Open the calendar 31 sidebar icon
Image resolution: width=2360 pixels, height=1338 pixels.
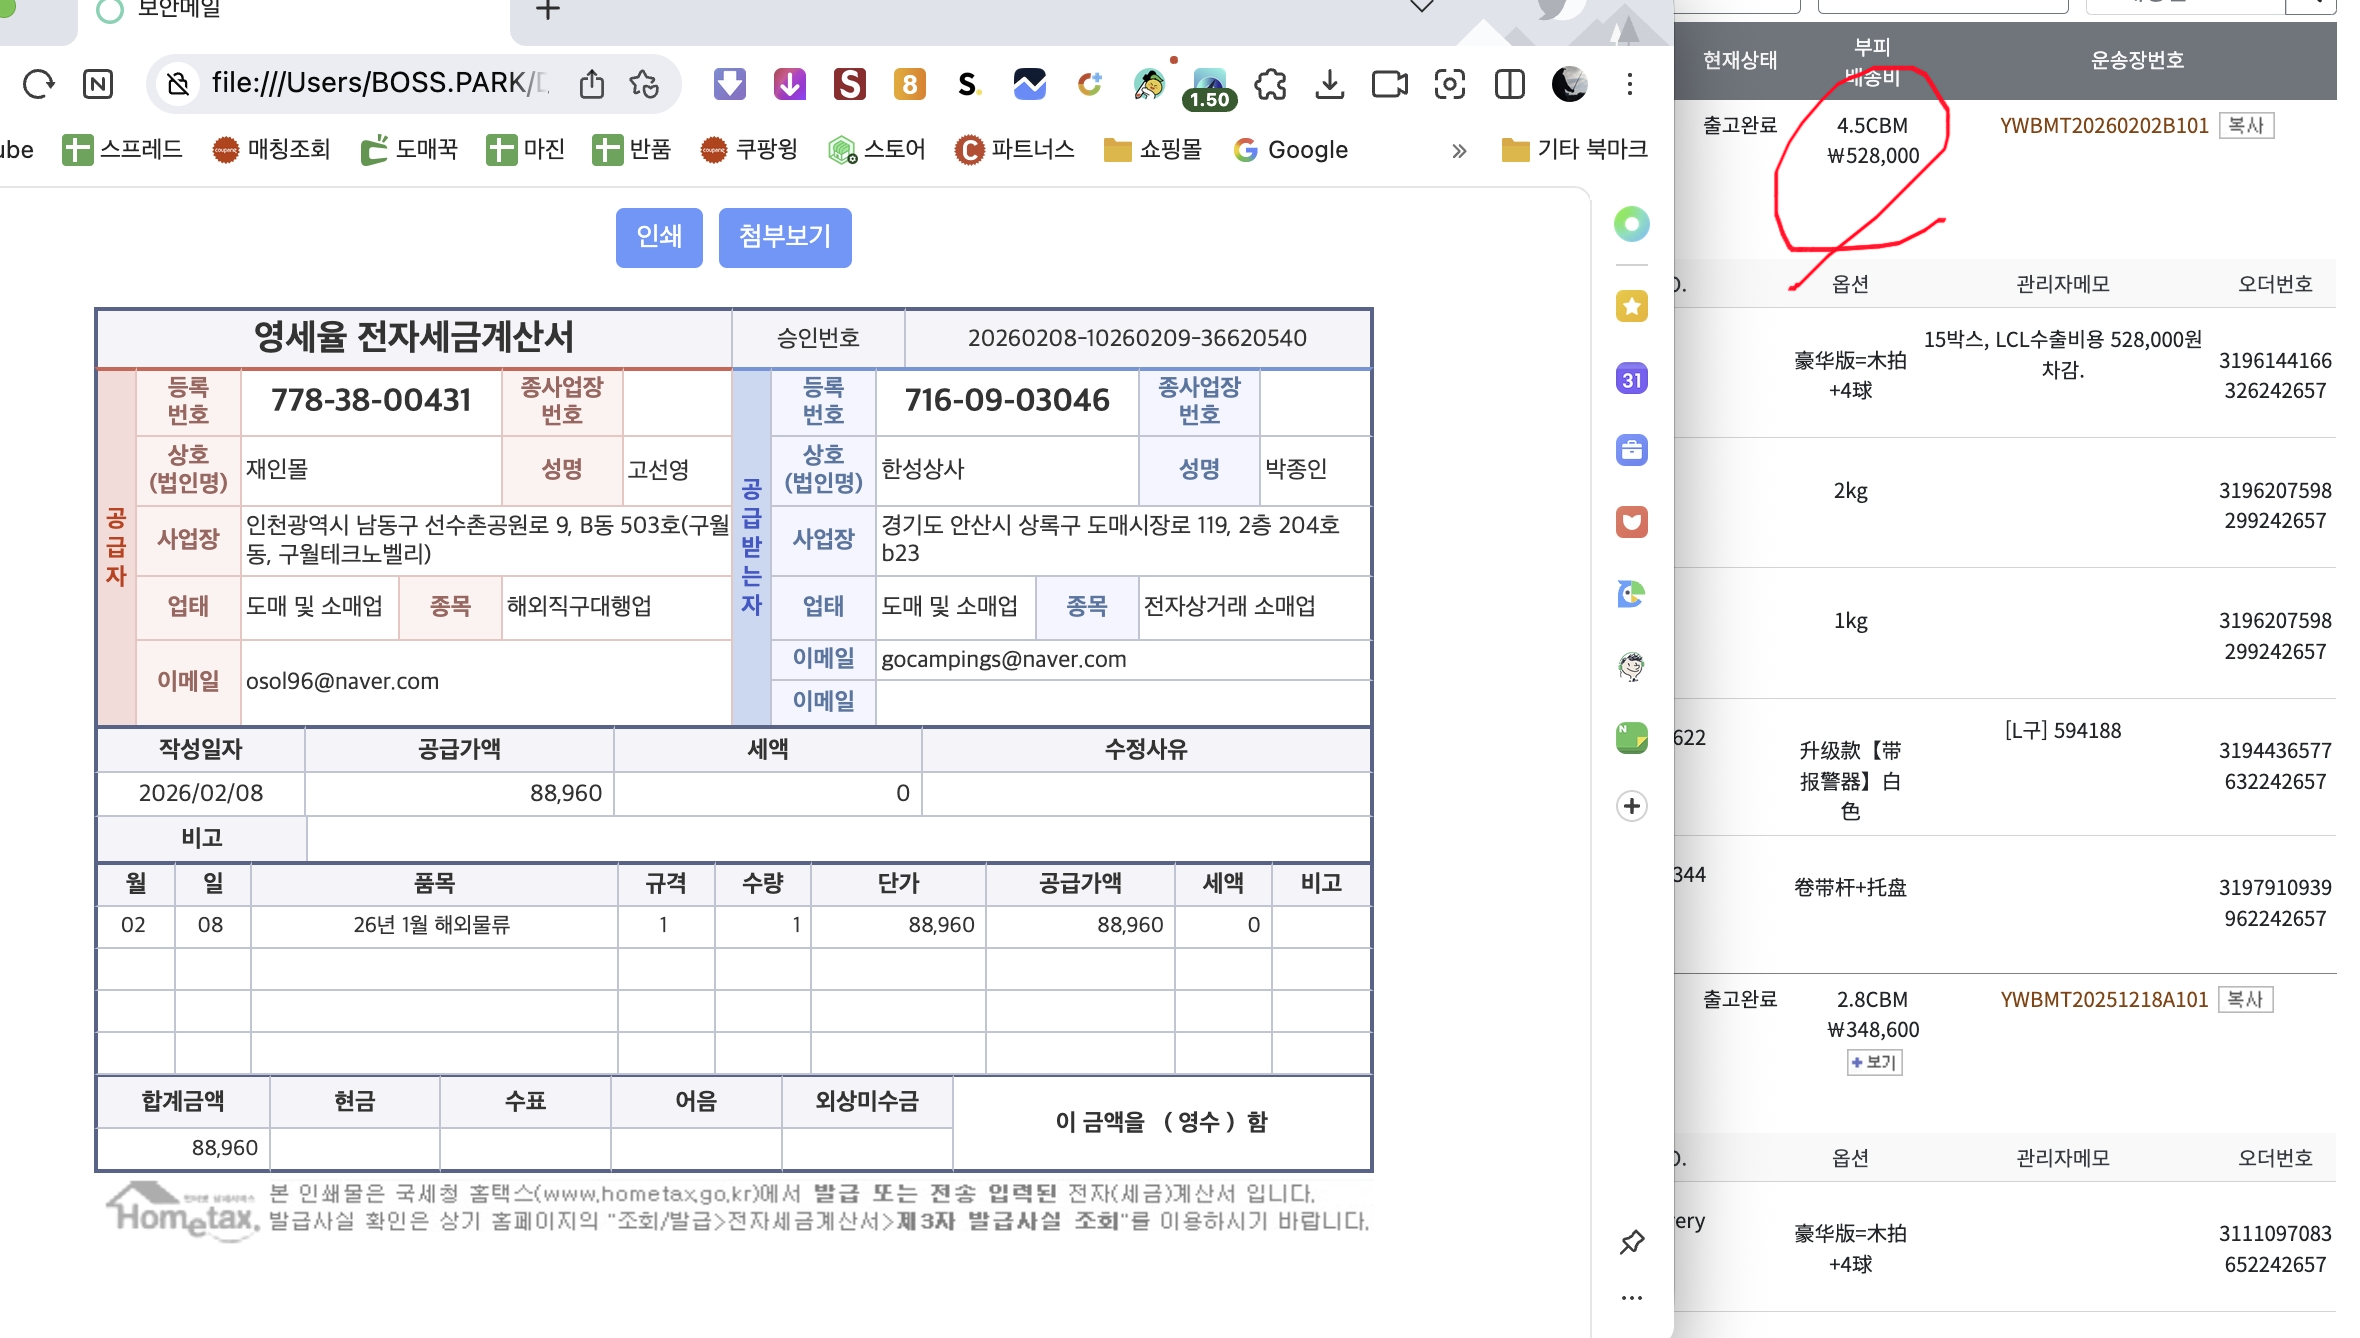[x=1632, y=379]
